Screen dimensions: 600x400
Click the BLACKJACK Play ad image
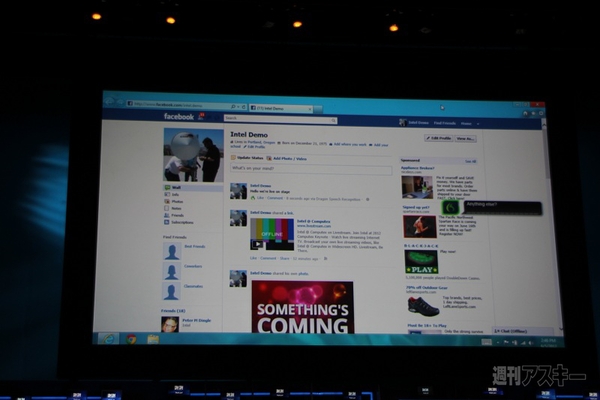pyautogui.click(x=421, y=262)
